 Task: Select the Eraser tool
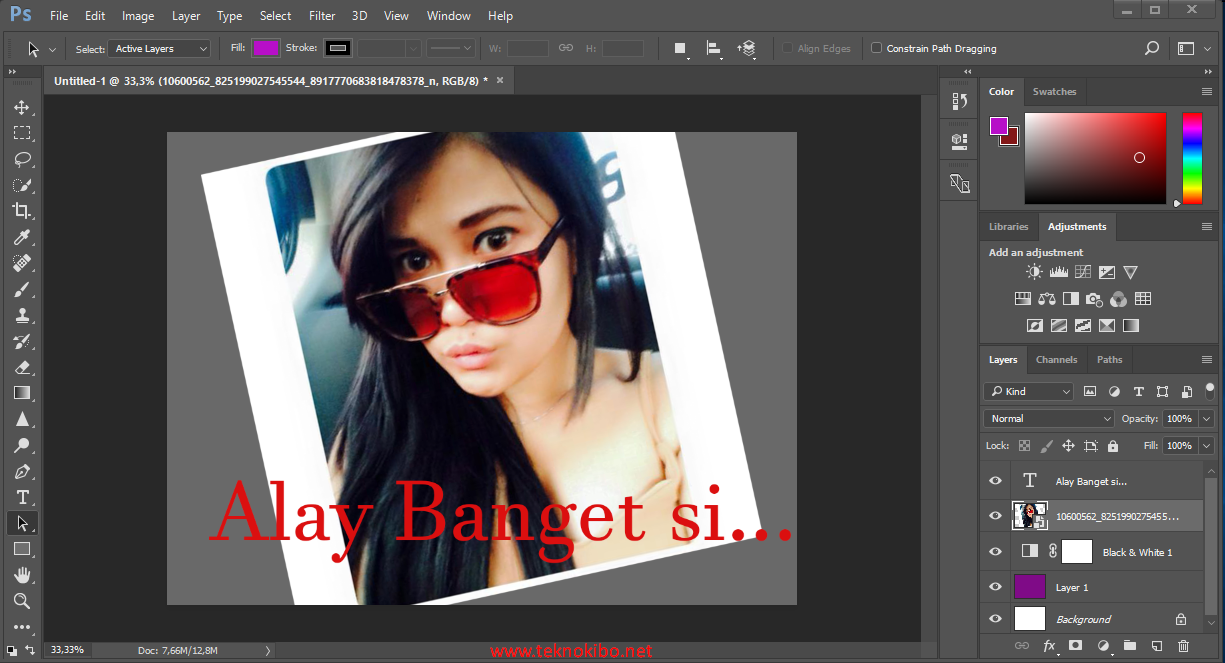coord(22,367)
